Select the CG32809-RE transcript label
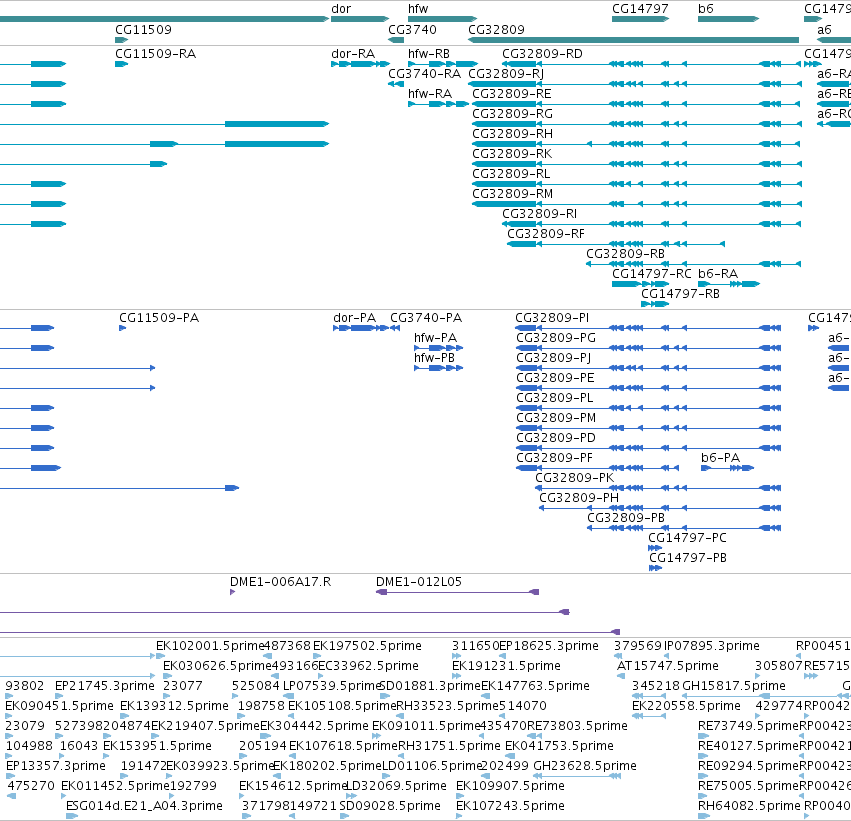This screenshot has height=821, width=851. (512, 94)
